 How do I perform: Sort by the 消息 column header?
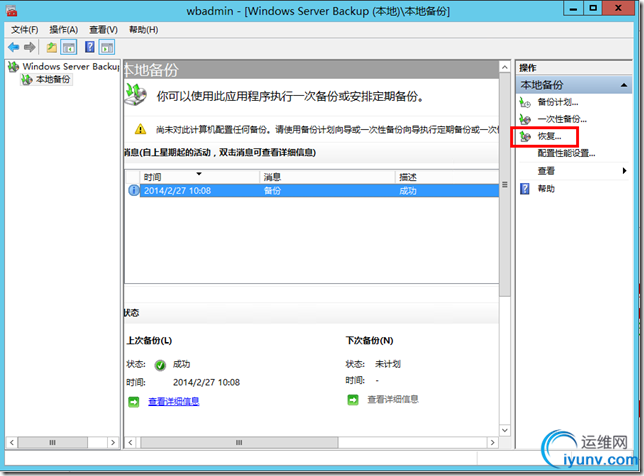(327, 177)
